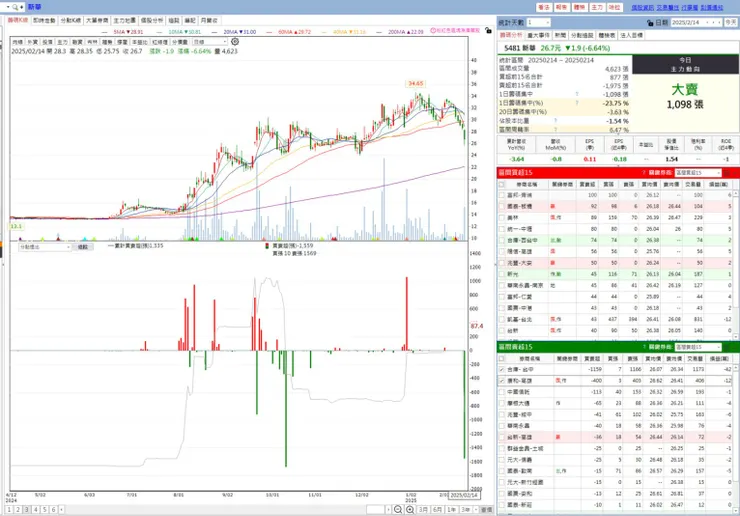Go to chart page 5
Screen dimensions: 740x516
point(44,510)
